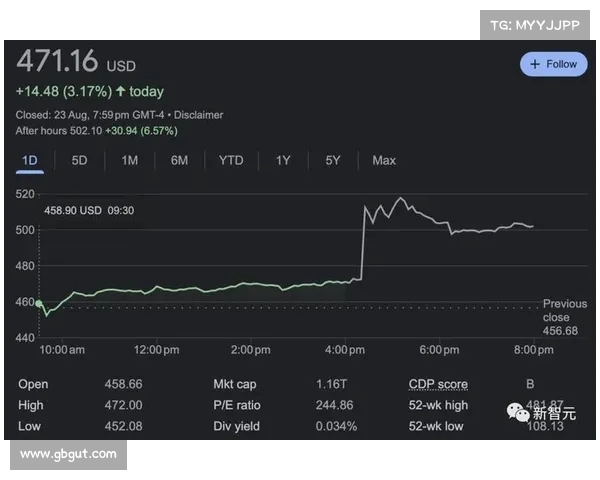Click the plus icon in Follow button
The height and width of the screenshot is (480, 600).
[535, 64]
